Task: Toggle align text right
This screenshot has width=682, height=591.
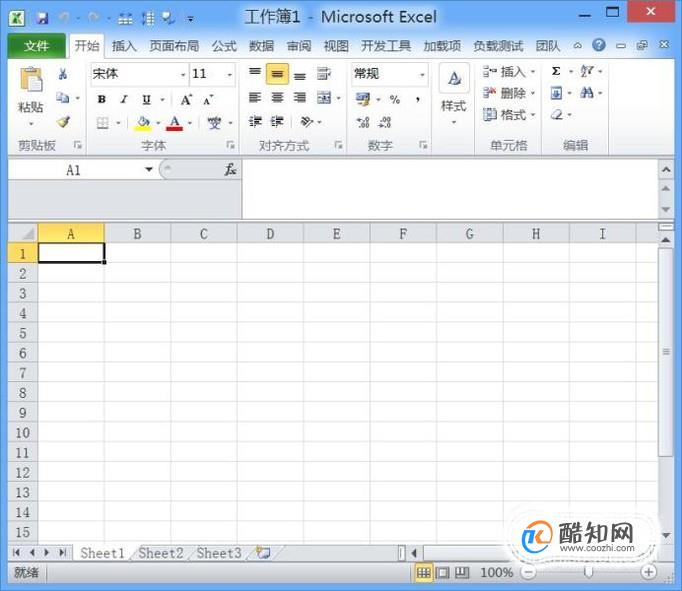Action: click(x=300, y=97)
